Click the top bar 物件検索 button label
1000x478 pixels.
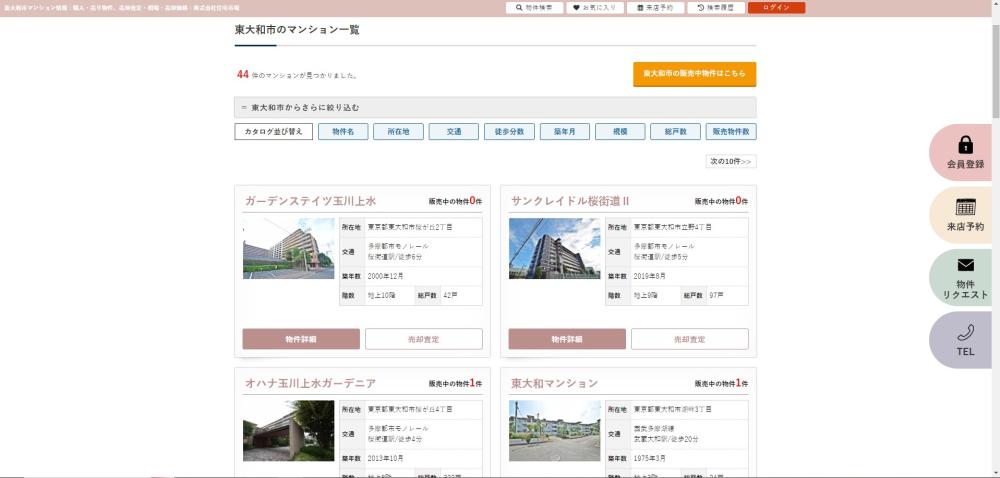(538, 8)
